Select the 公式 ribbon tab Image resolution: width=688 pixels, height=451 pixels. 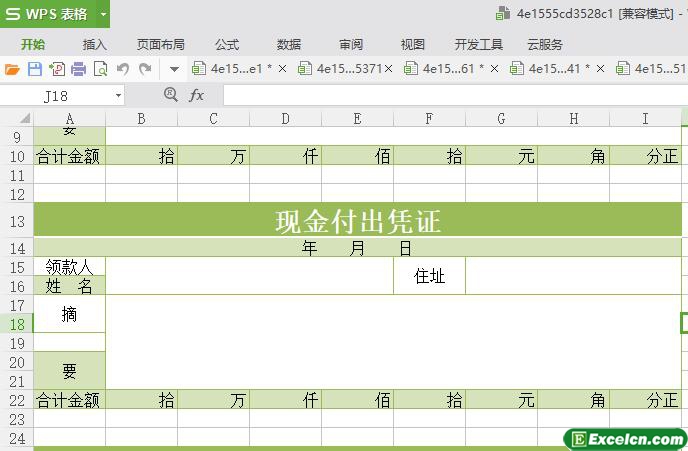pyautogui.click(x=227, y=44)
